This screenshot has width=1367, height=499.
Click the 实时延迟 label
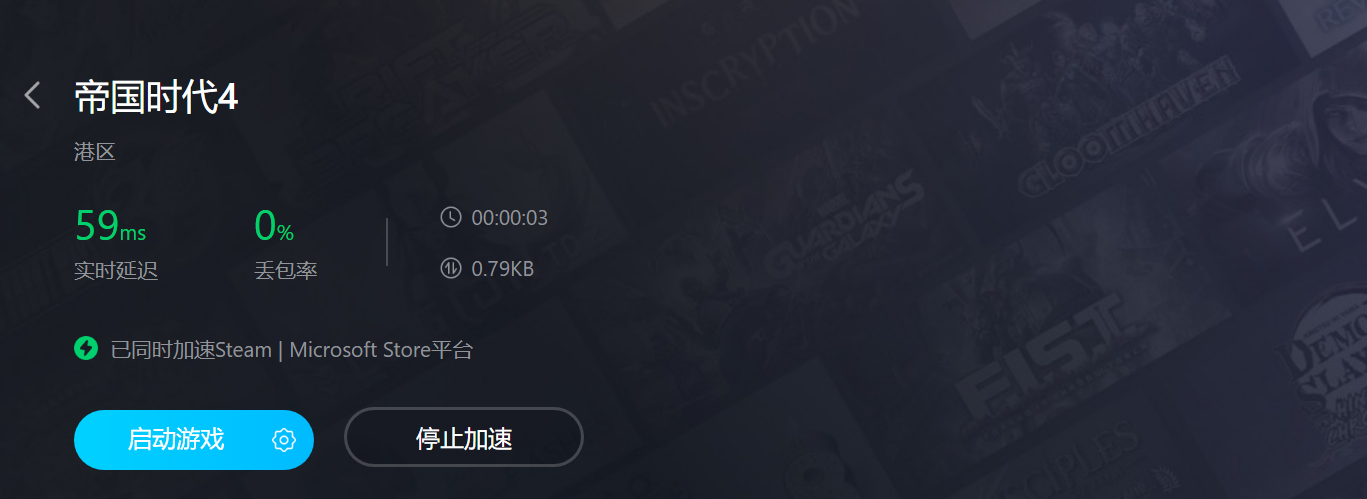coord(116,271)
